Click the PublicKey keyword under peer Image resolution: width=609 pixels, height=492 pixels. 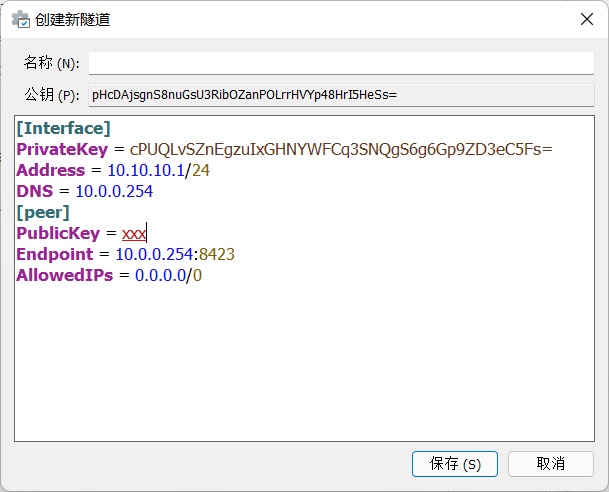58,233
